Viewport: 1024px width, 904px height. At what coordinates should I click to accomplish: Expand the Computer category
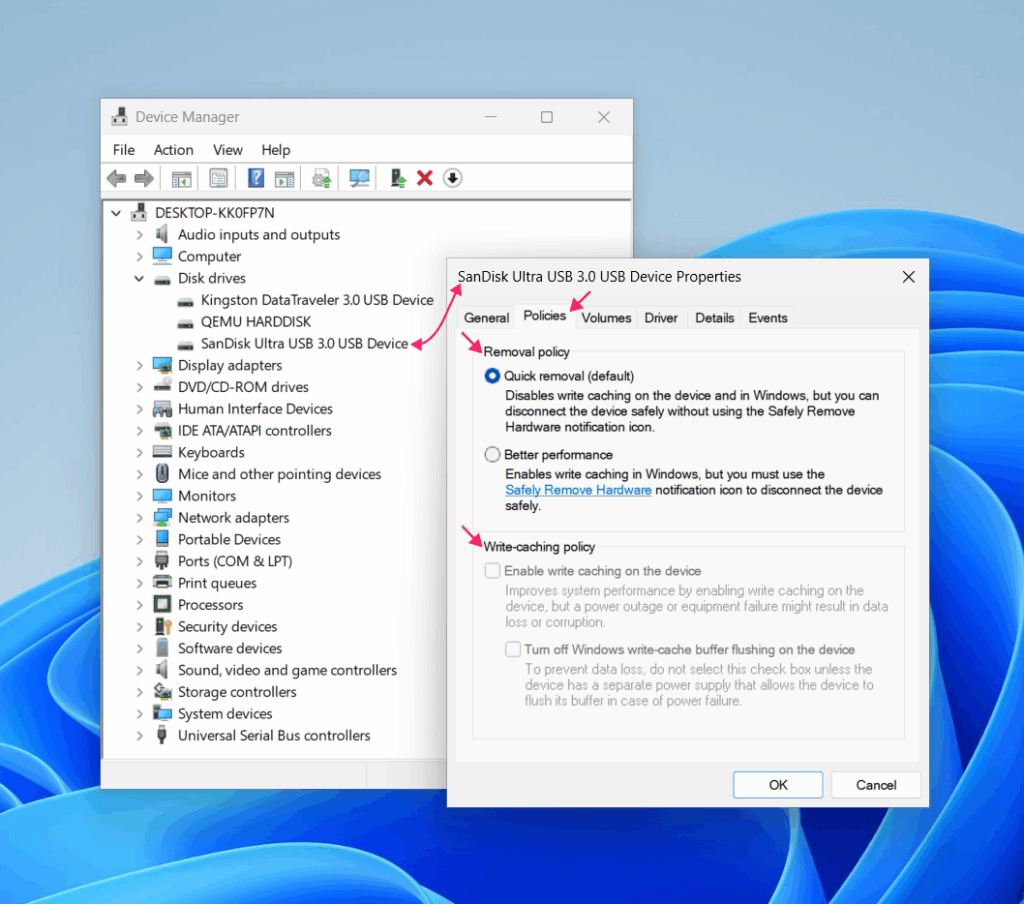pos(139,256)
